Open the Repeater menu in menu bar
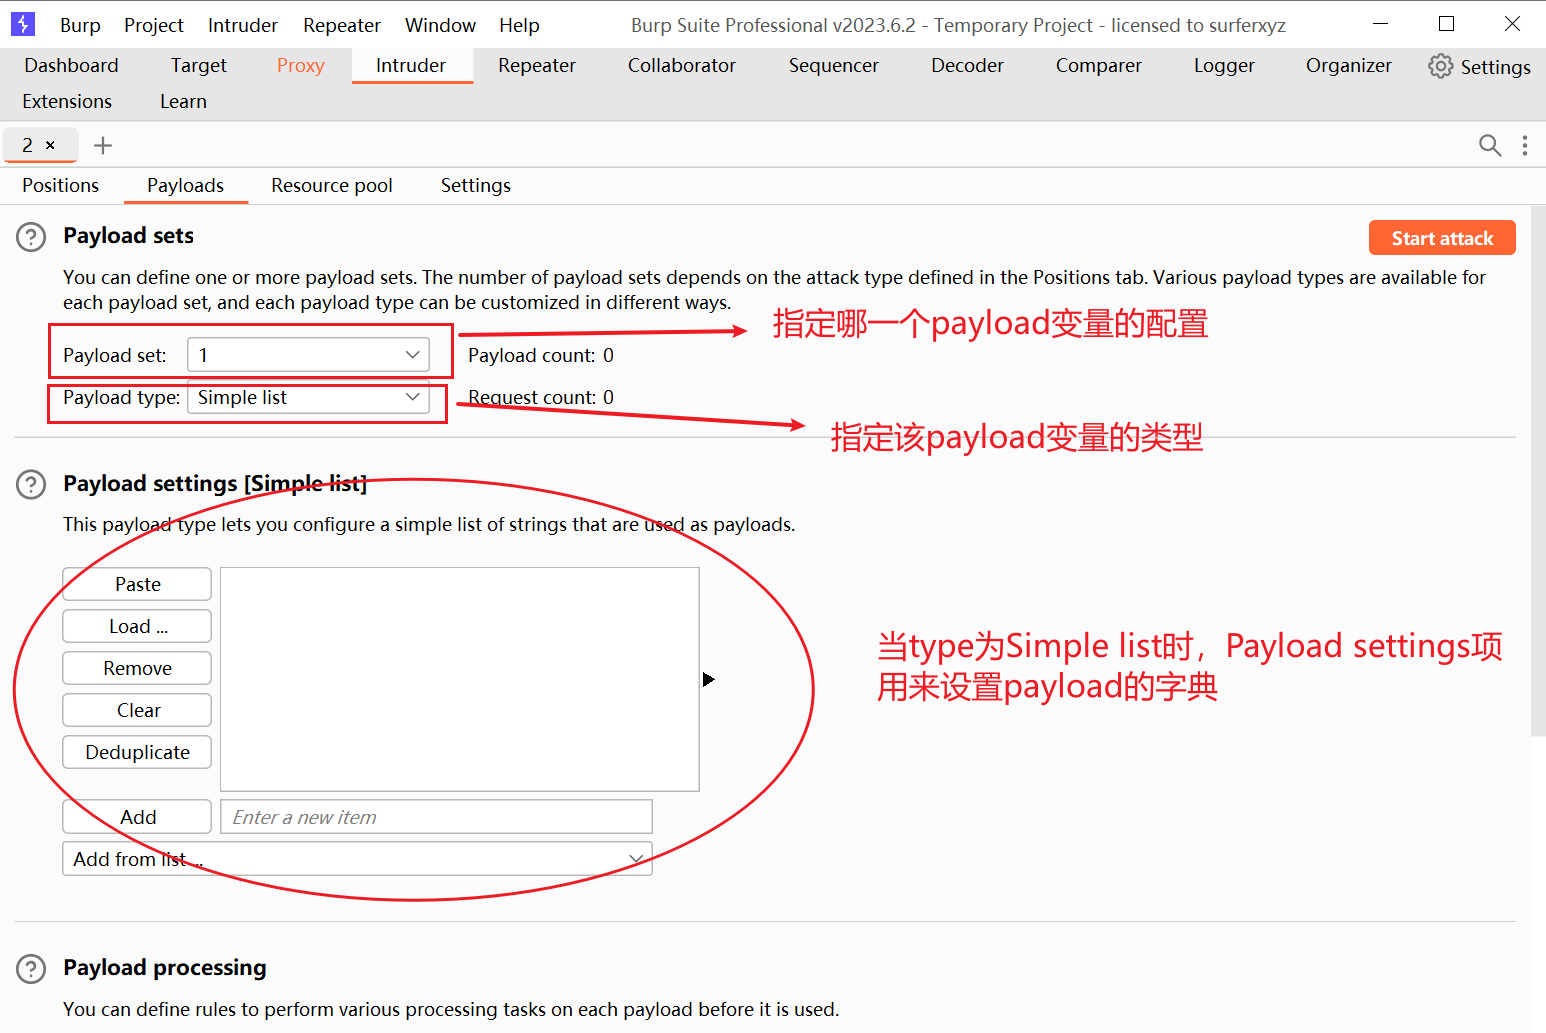The height and width of the screenshot is (1033, 1546). click(341, 25)
